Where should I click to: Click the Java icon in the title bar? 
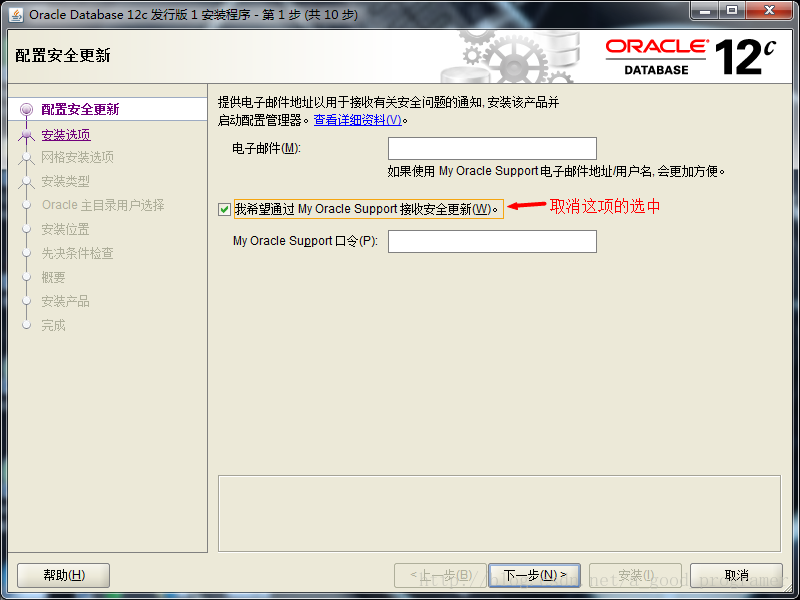click(15, 14)
